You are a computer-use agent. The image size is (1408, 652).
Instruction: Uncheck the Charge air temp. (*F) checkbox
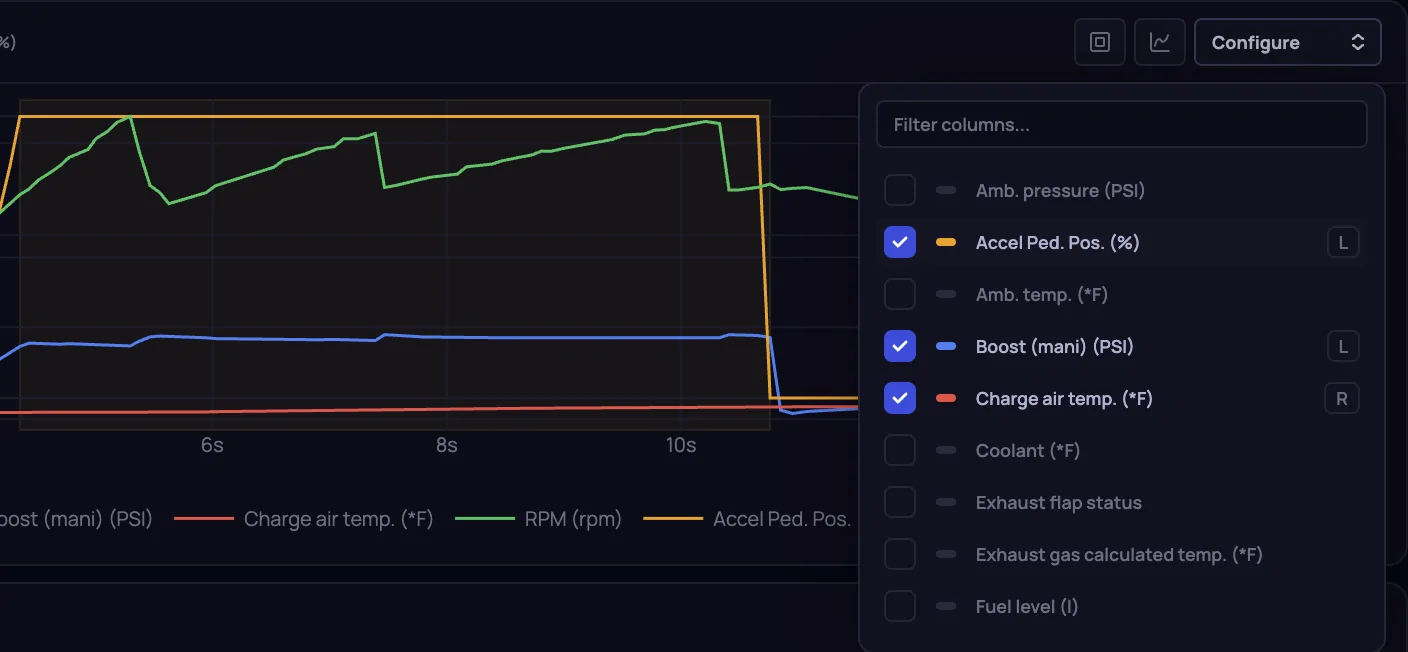coord(900,398)
